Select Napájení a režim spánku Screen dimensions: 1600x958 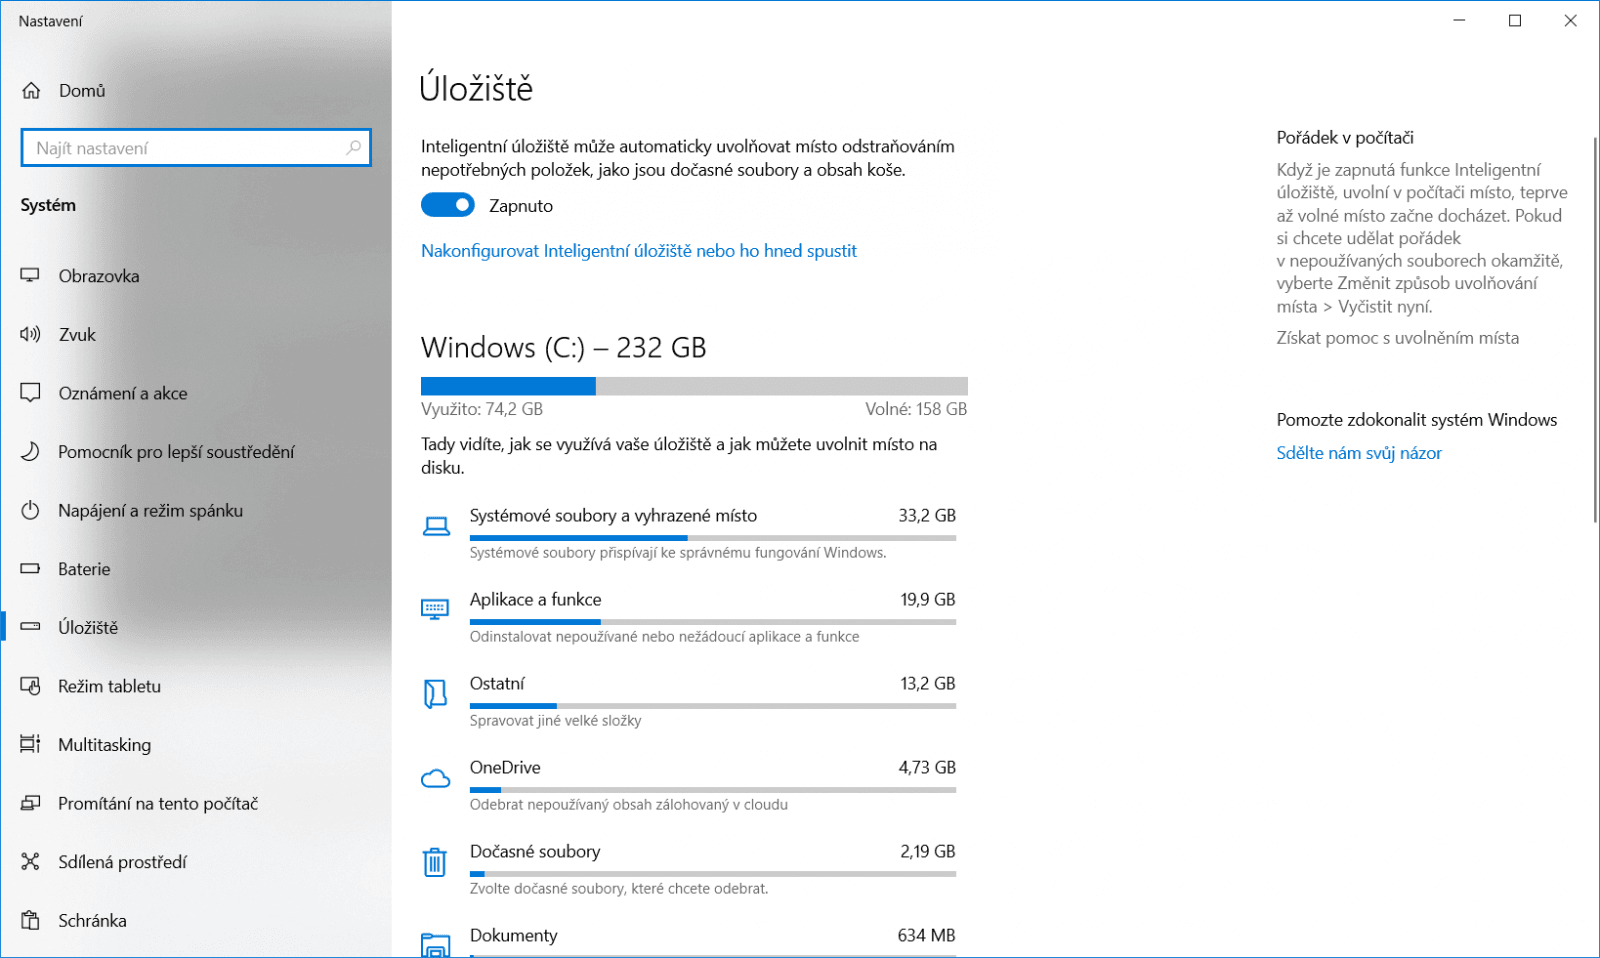(150, 511)
